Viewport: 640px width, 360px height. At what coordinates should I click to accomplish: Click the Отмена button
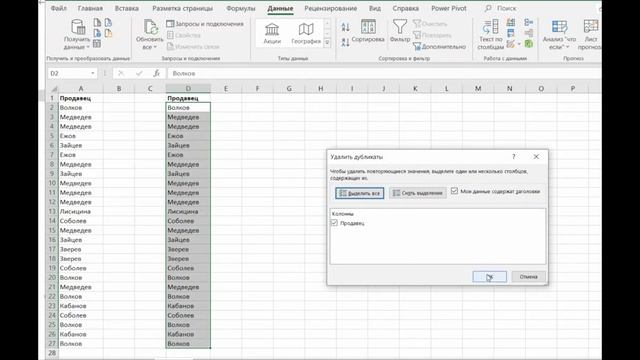[529, 277]
